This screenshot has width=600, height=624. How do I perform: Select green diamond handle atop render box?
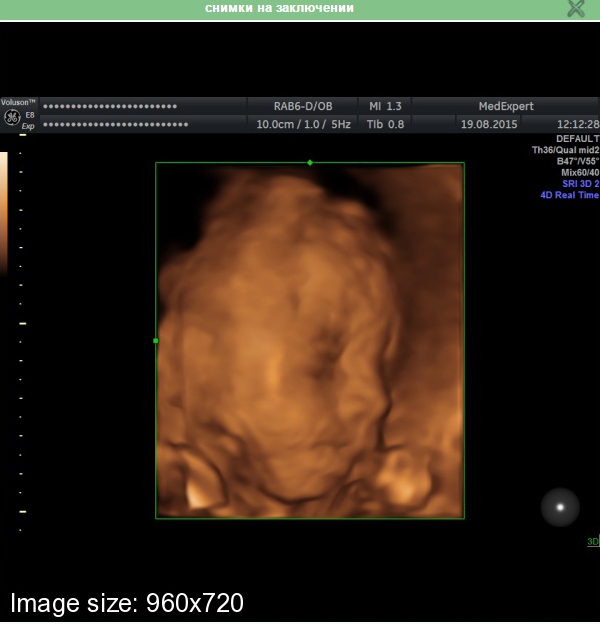[310, 162]
